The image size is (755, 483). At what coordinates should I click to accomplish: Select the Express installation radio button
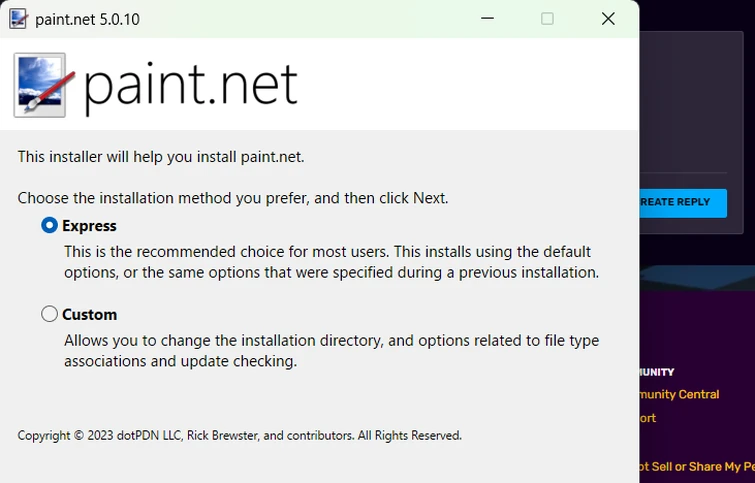(49, 226)
